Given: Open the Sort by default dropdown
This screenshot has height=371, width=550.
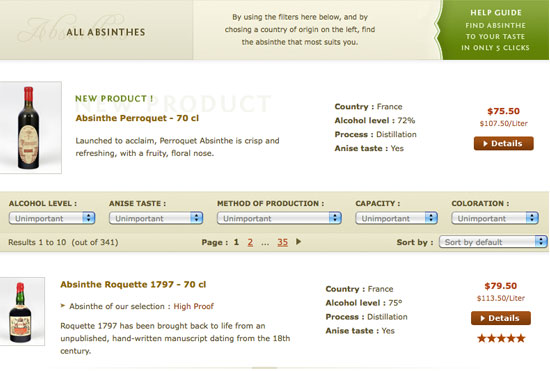Looking at the screenshot, I should point(493,242).
